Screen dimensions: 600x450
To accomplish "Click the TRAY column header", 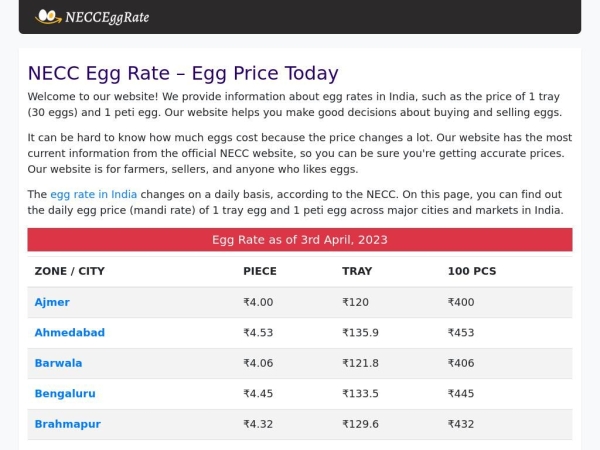I will (356, 271).
